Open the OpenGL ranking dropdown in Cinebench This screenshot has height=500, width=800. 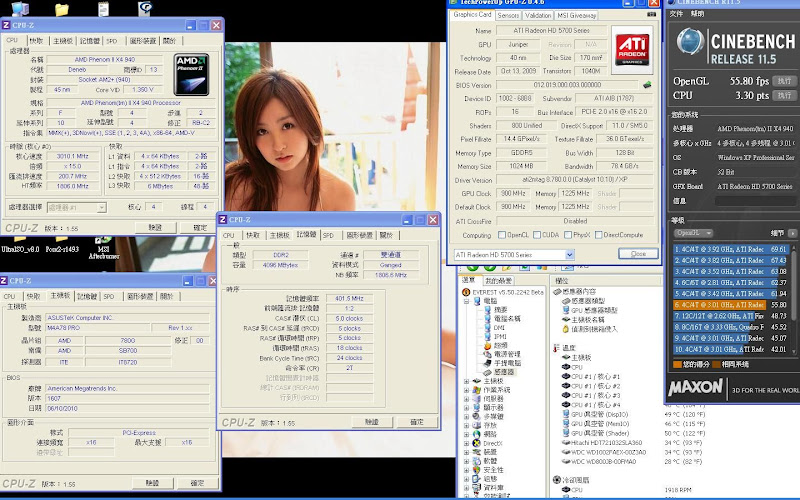693,233
